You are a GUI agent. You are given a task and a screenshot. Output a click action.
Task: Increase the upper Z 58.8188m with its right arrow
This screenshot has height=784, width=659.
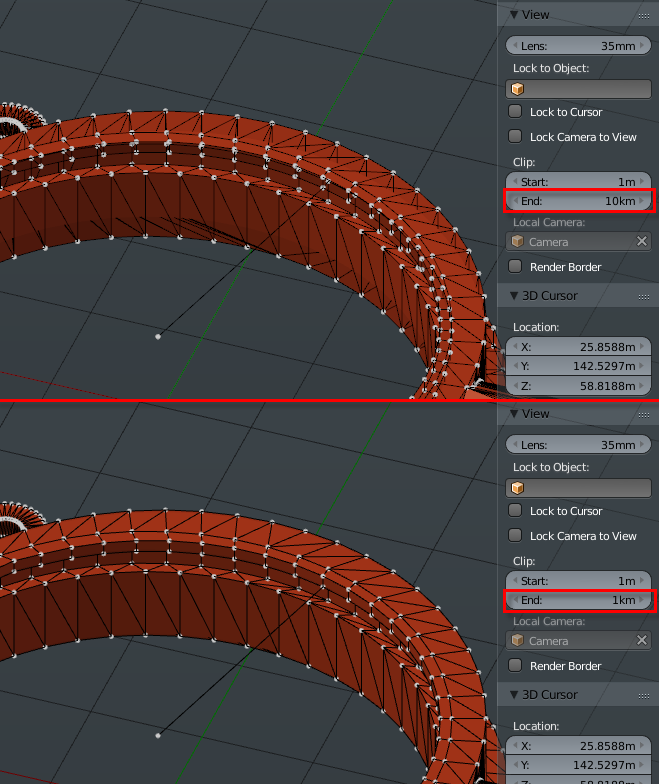[x=642, y=386]
